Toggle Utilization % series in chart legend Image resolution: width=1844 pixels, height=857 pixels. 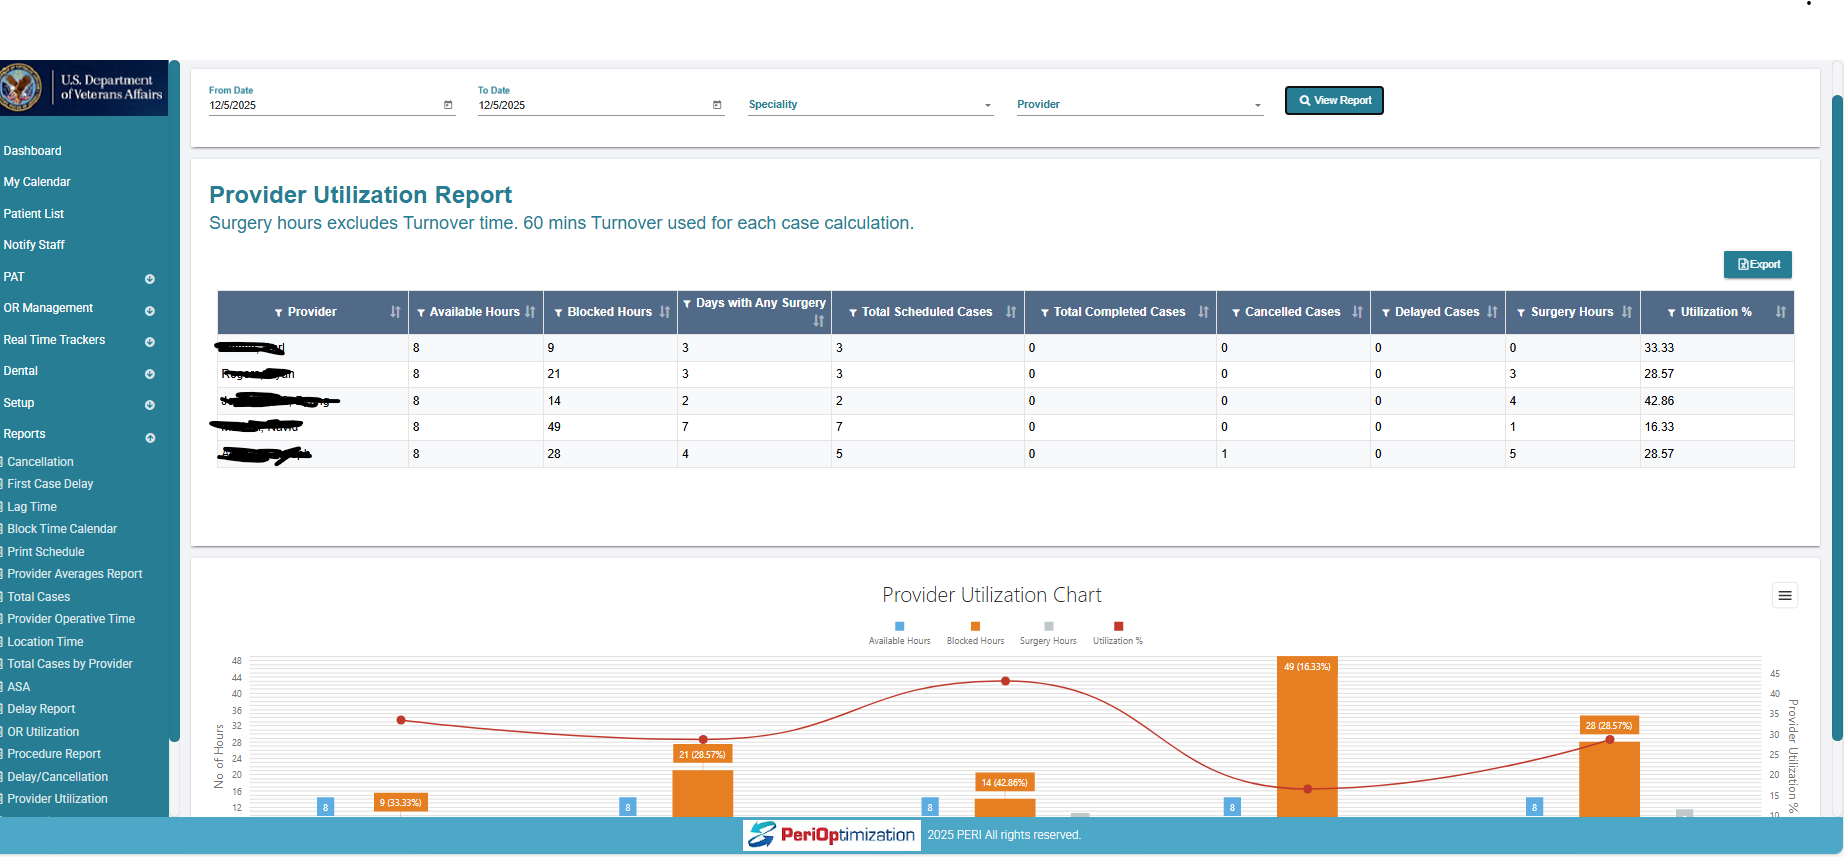1118,634
